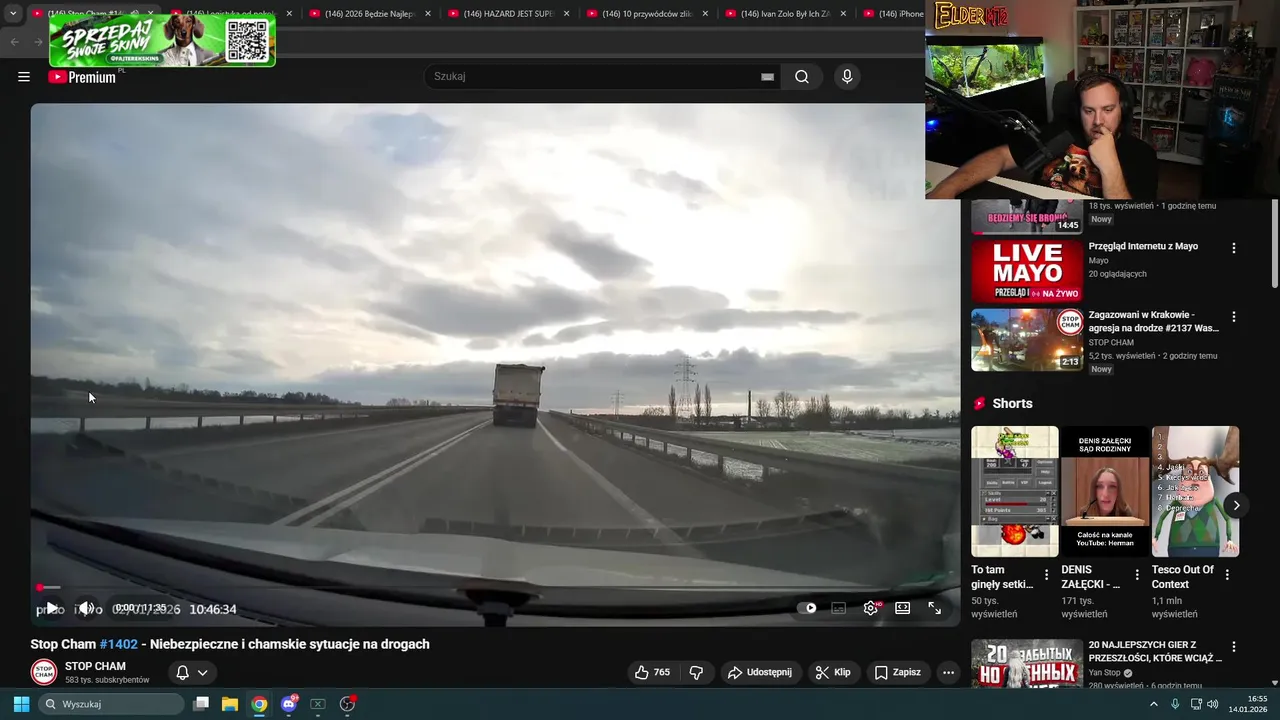Open the STOP CHAM channel name link
The width and height of the screenshot is (1280, 720).
point(95,666)
